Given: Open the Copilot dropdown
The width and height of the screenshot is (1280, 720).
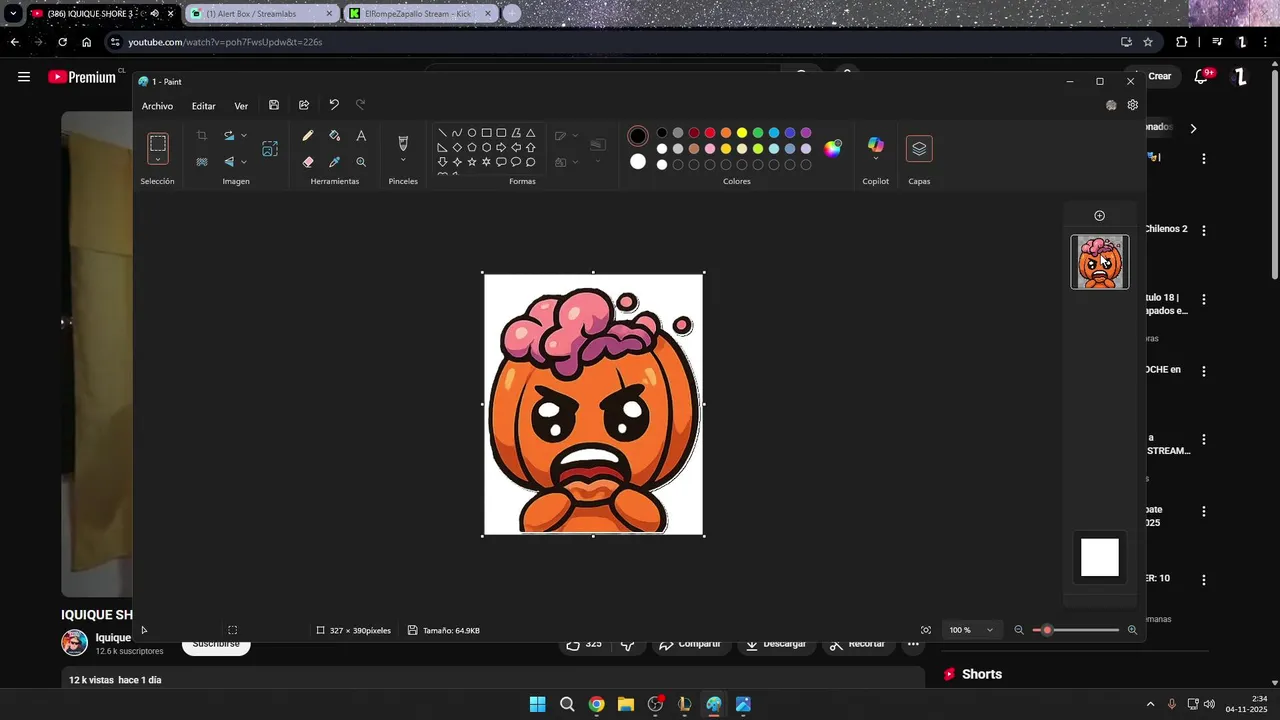Looking at the screenshot, I should (x=876, y=159).
